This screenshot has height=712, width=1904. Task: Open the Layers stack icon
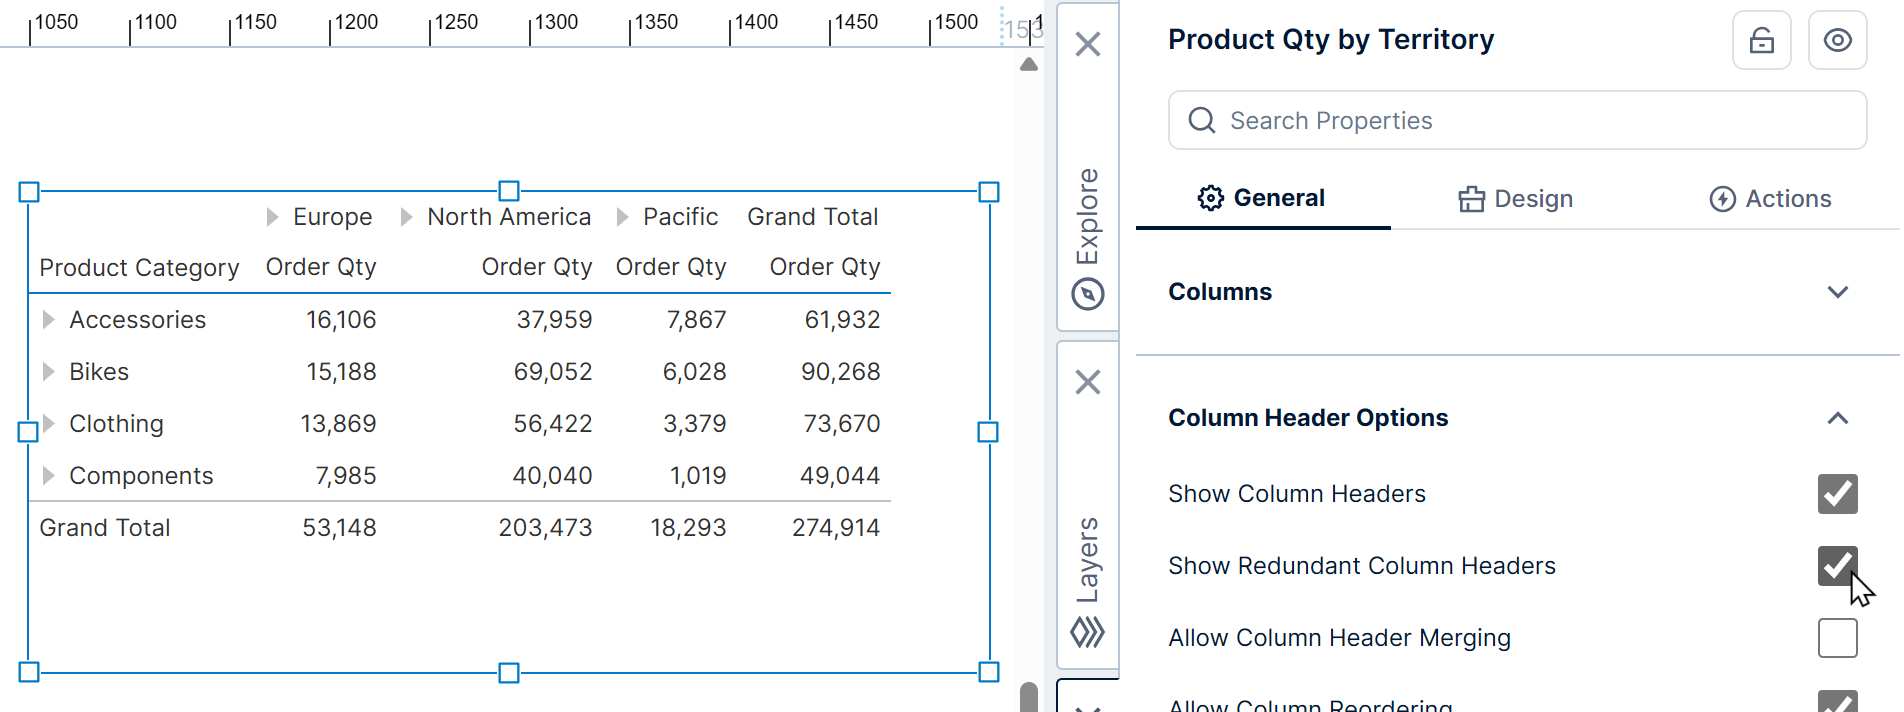click(x=1087, y=632)
